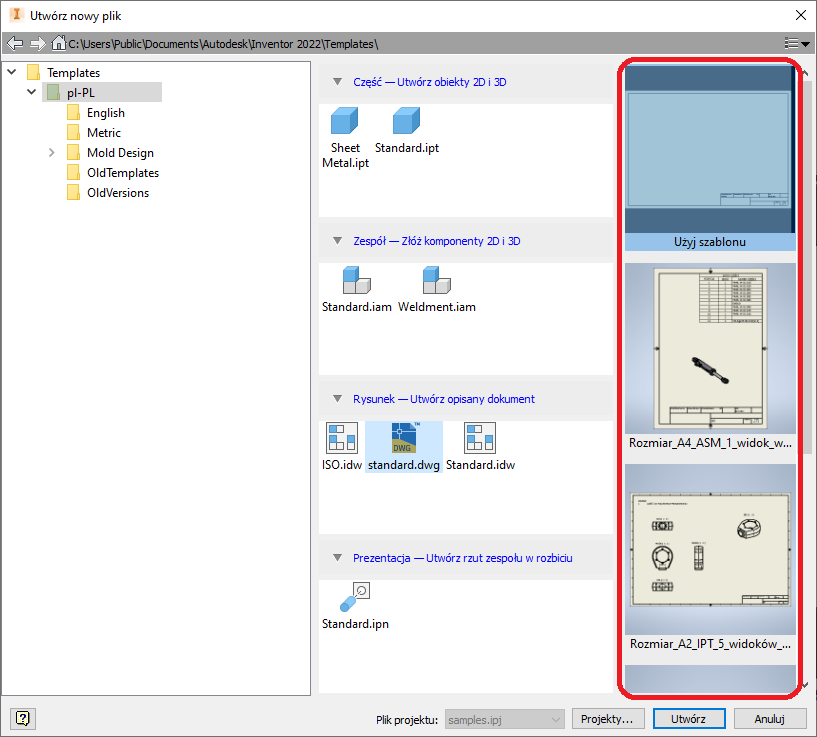The image size is (817, 737).
Task: Select the ISO.idw drawing template
Action: 342,439
